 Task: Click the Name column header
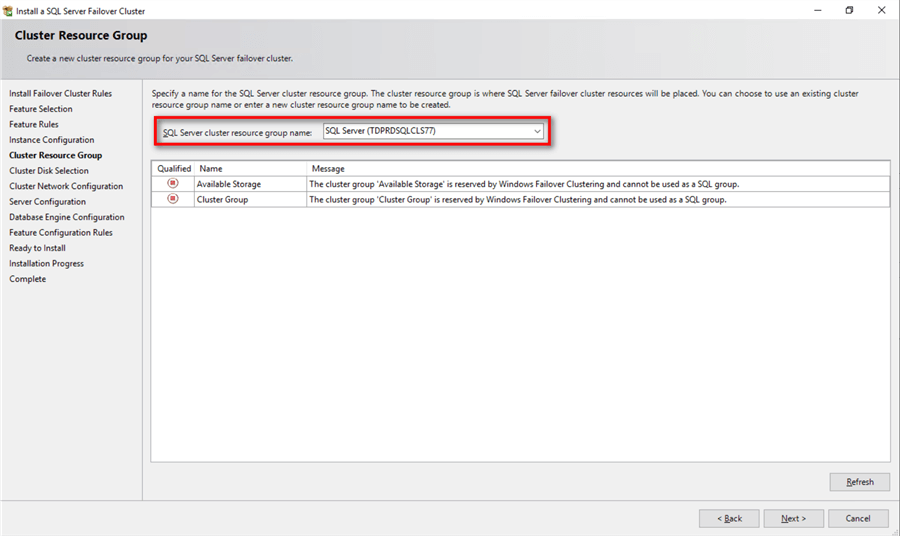tap(250, 169)
